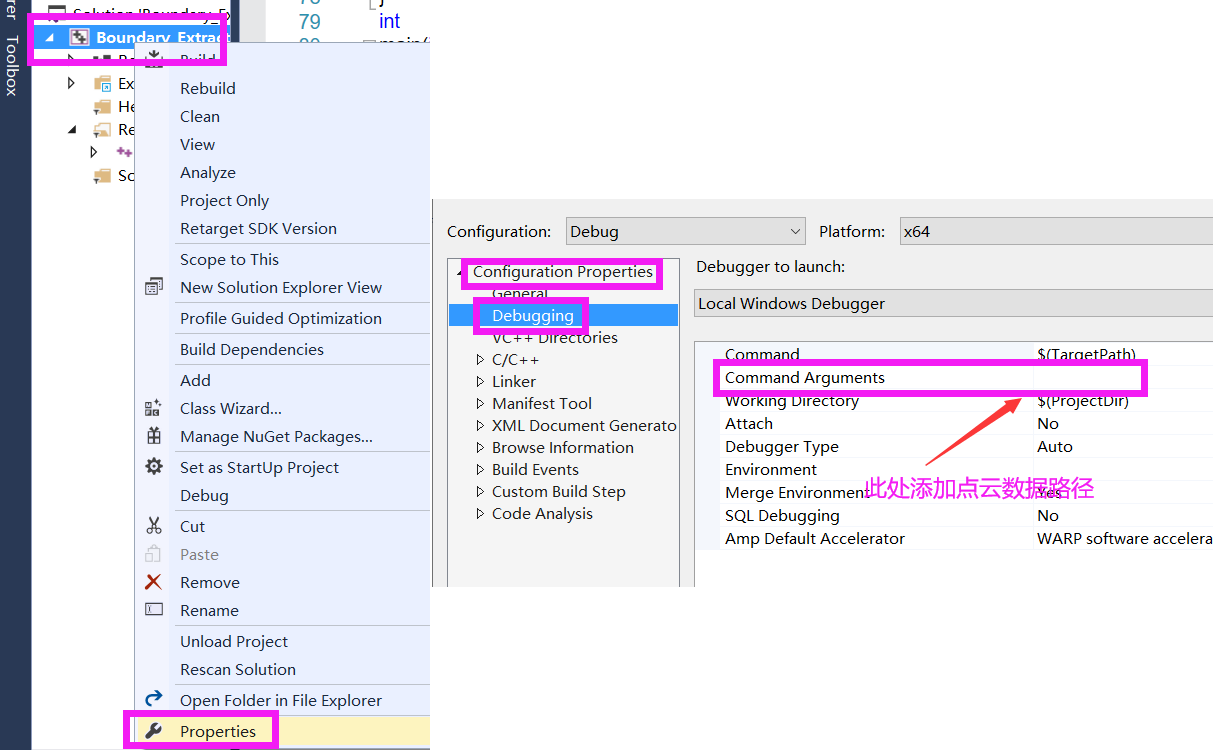The image size is (1213, 750).
Task: Choose Manage NuGet Packages... entry
Action: (x=276, y=436)
